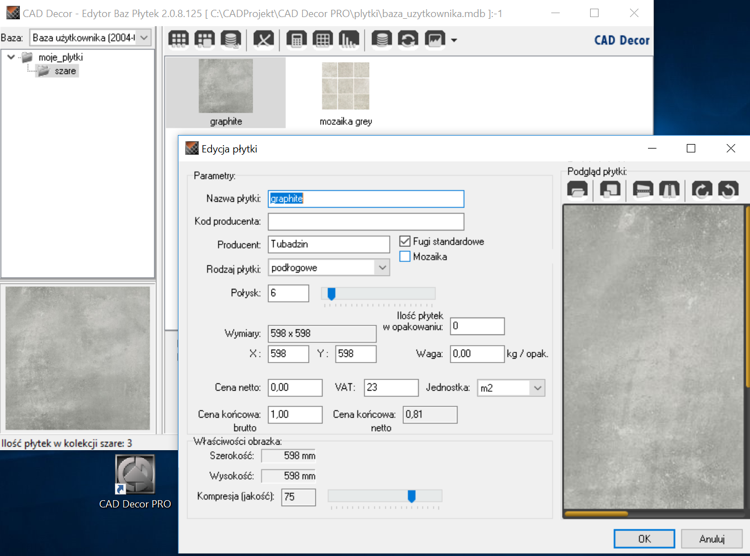Select the szare collection in tree
The height and width of the screenshot is (556, 750).
(x=65, y=71)
